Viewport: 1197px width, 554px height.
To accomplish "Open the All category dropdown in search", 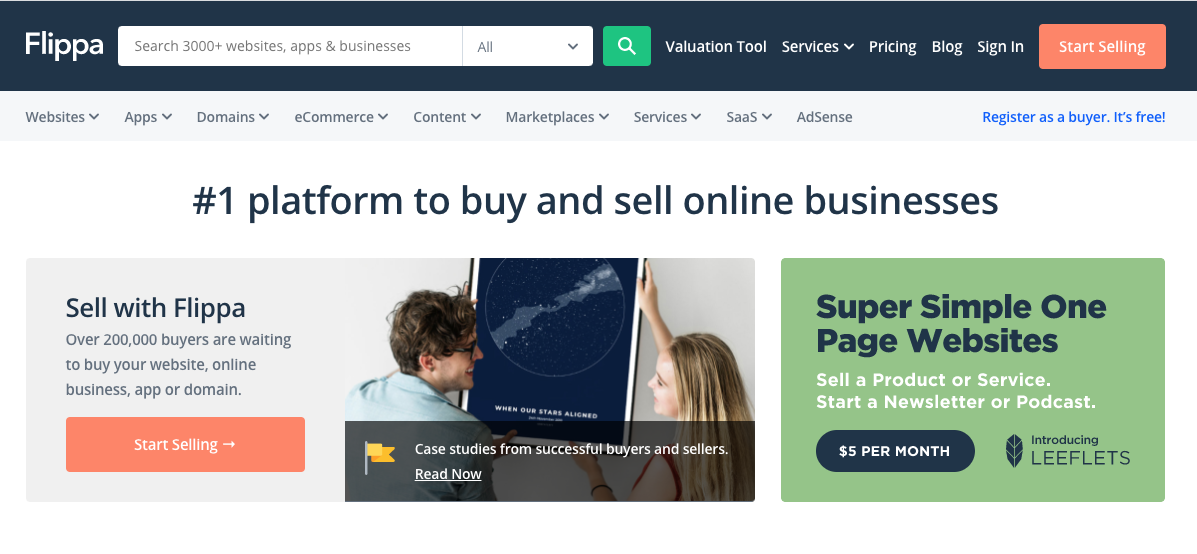I will (528, 46).
